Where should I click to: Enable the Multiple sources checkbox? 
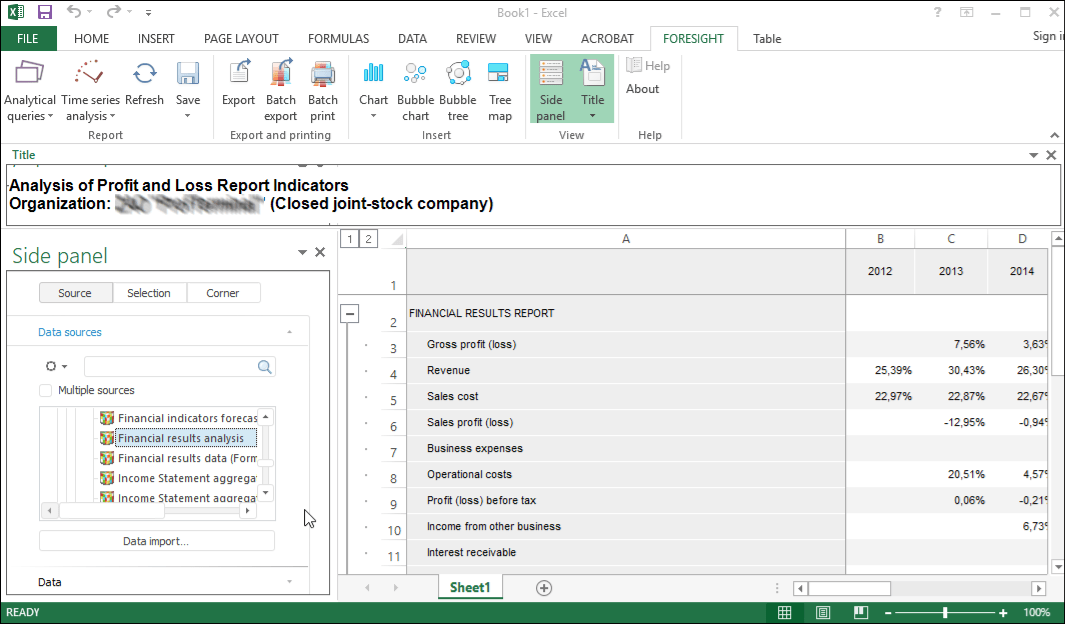[x=45, y=391]
